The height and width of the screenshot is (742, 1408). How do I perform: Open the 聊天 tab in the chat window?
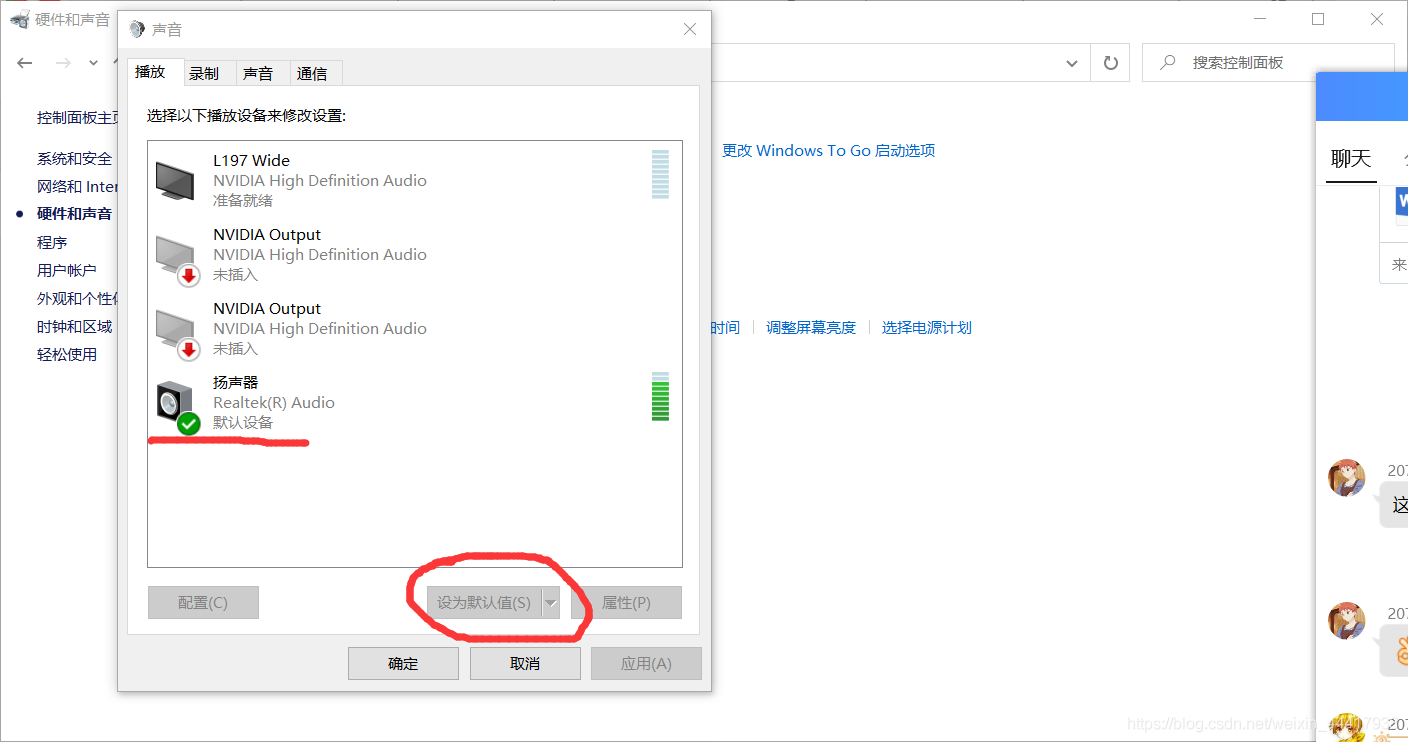point(1351,158)
